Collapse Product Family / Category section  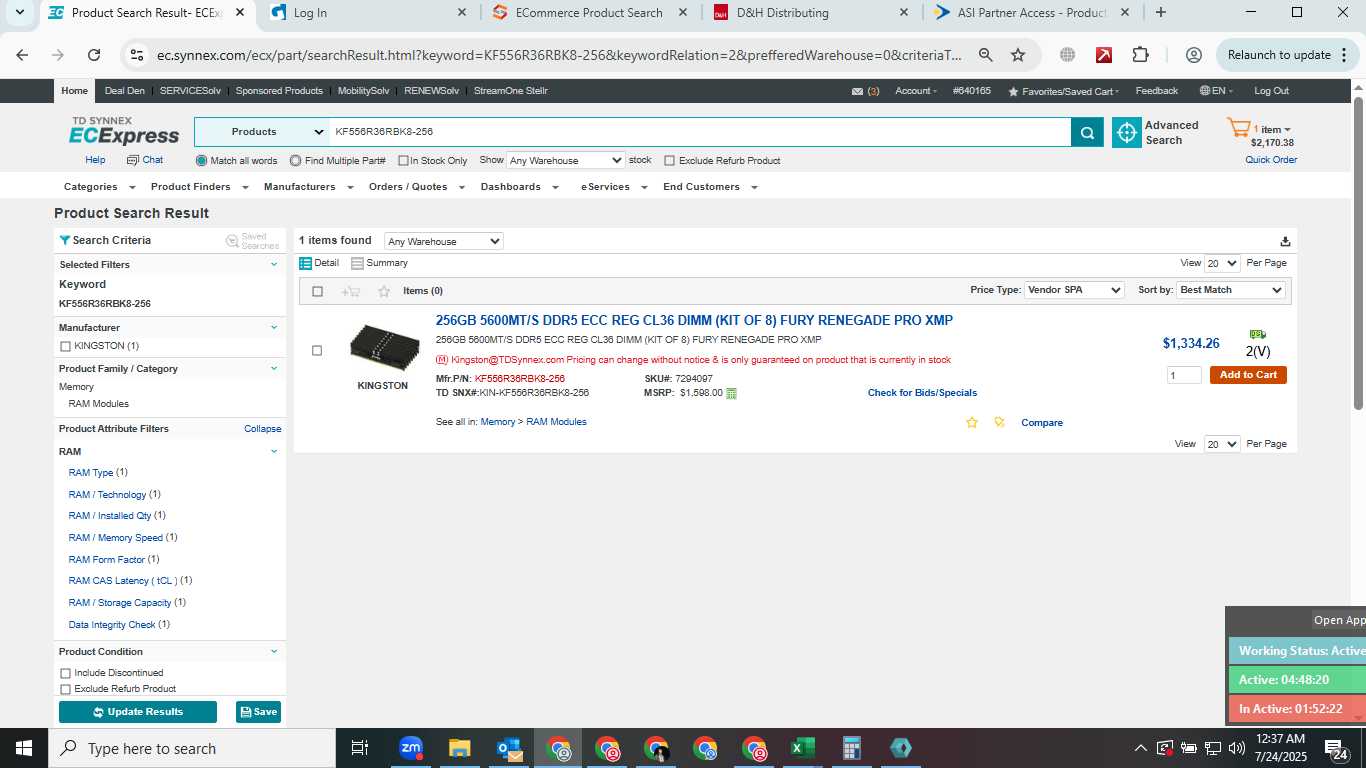[x=274, y=368]
